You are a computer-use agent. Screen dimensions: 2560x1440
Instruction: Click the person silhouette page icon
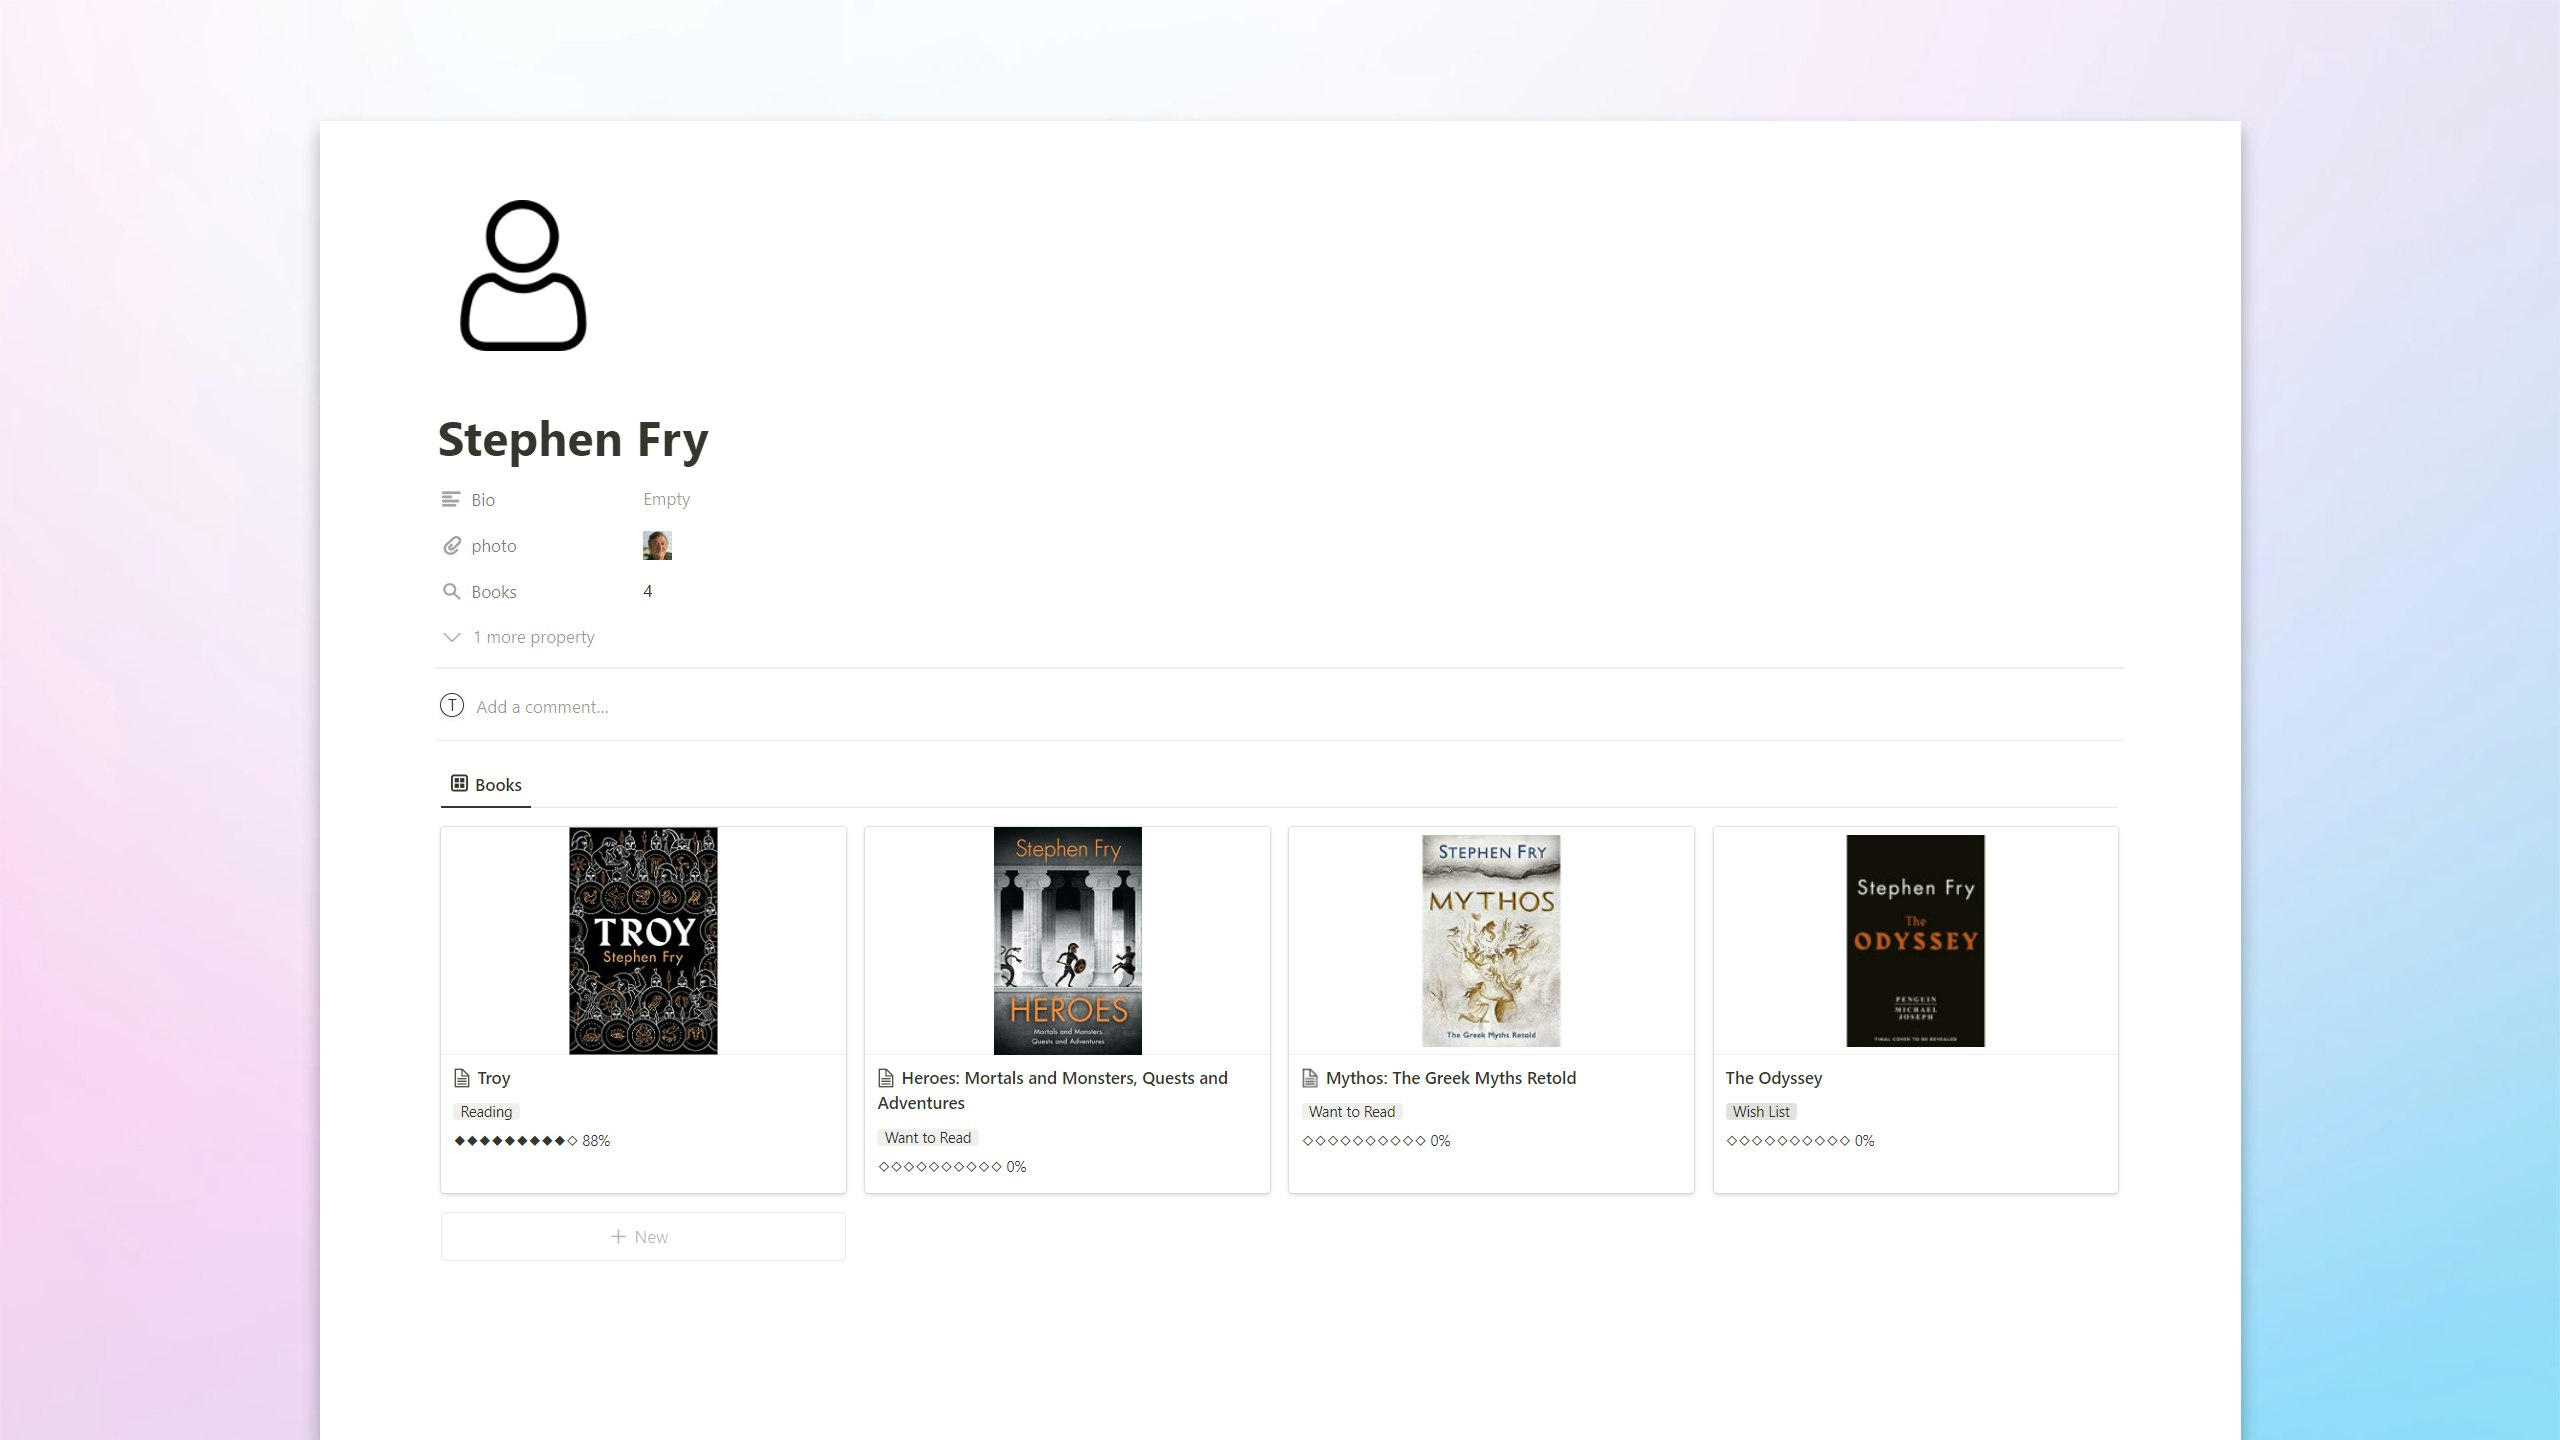tap(522, 275)
